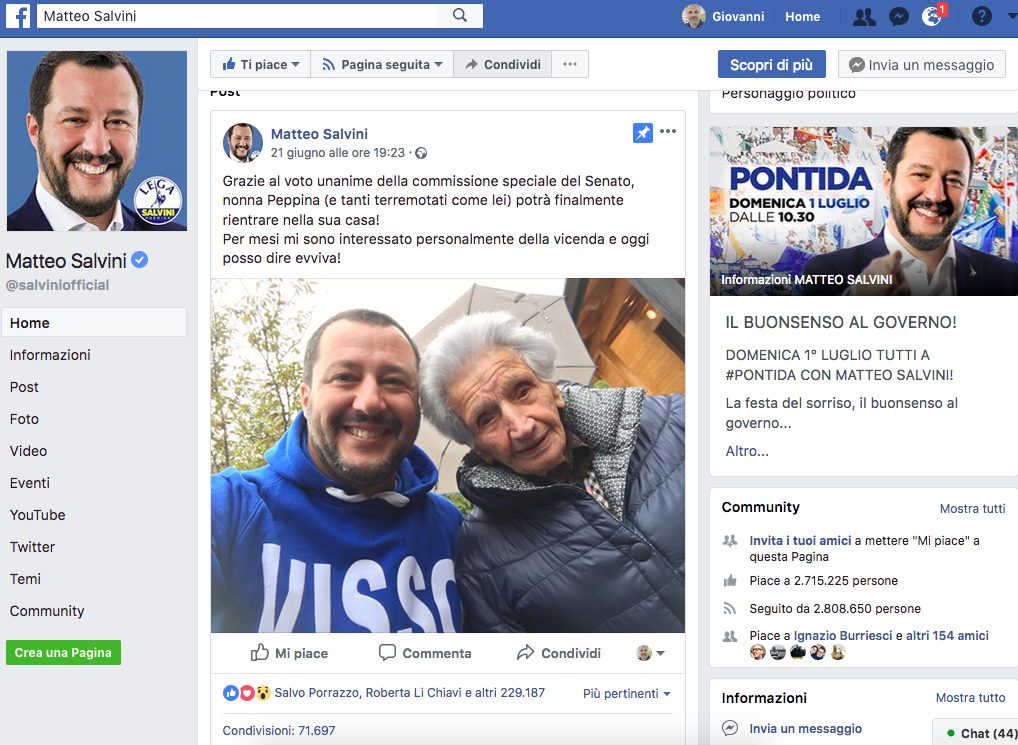
Task: Click the Facebook logo icon
Action: tap(18, 16)
